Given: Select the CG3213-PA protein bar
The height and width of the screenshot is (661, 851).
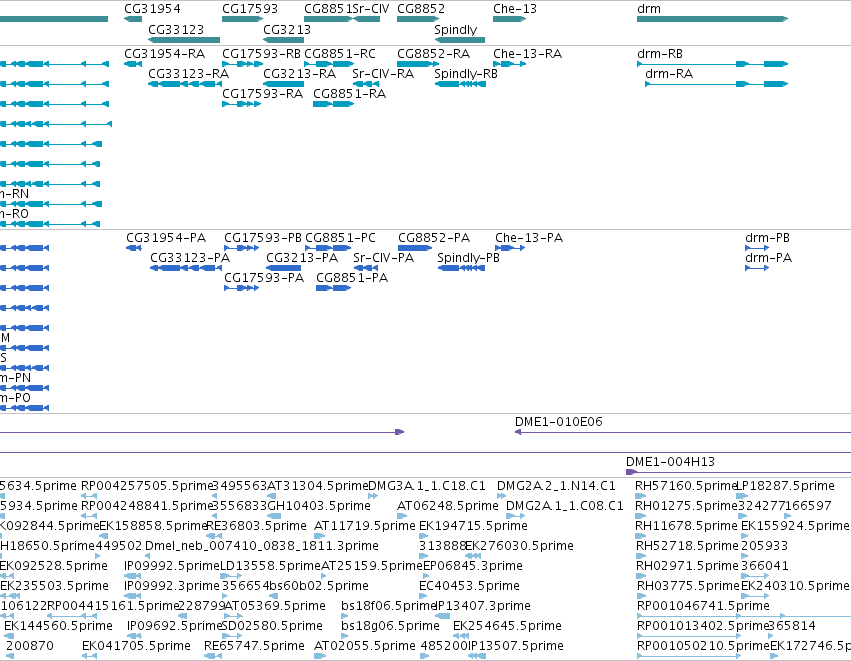Looking at the screenshot, I should point(283,268).
